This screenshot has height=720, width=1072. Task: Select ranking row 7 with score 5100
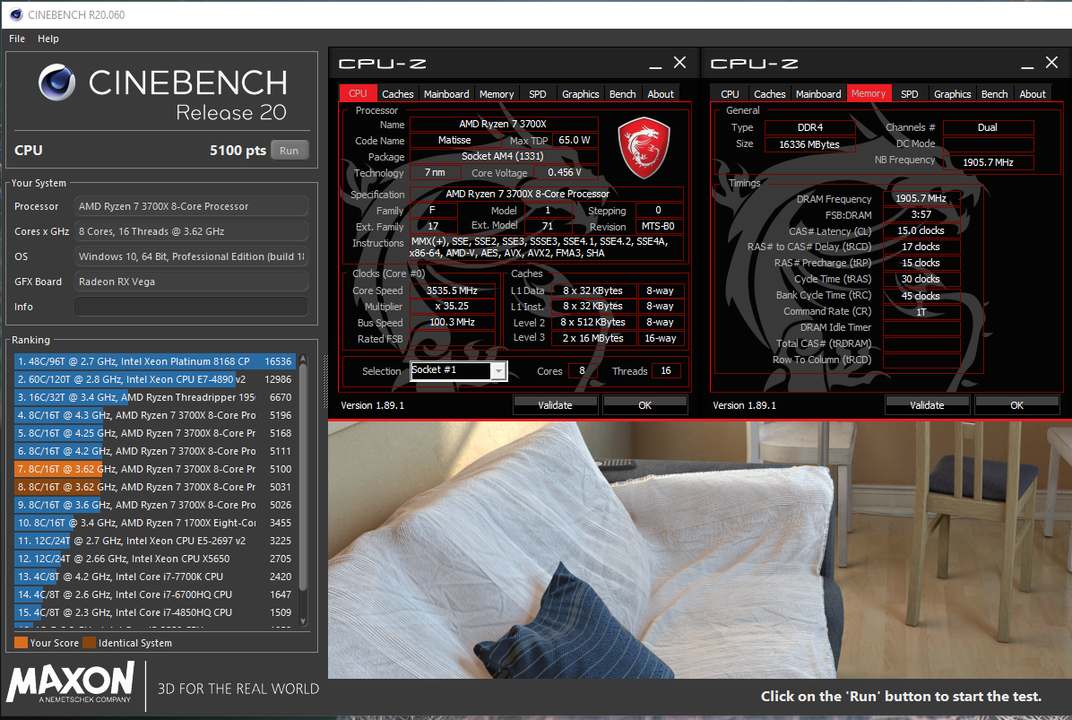(x=155, y=469)
